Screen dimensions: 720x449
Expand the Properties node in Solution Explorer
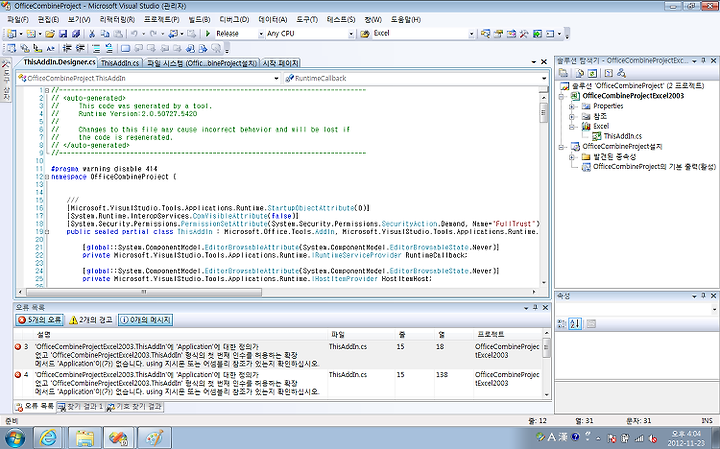coord(572,107)
